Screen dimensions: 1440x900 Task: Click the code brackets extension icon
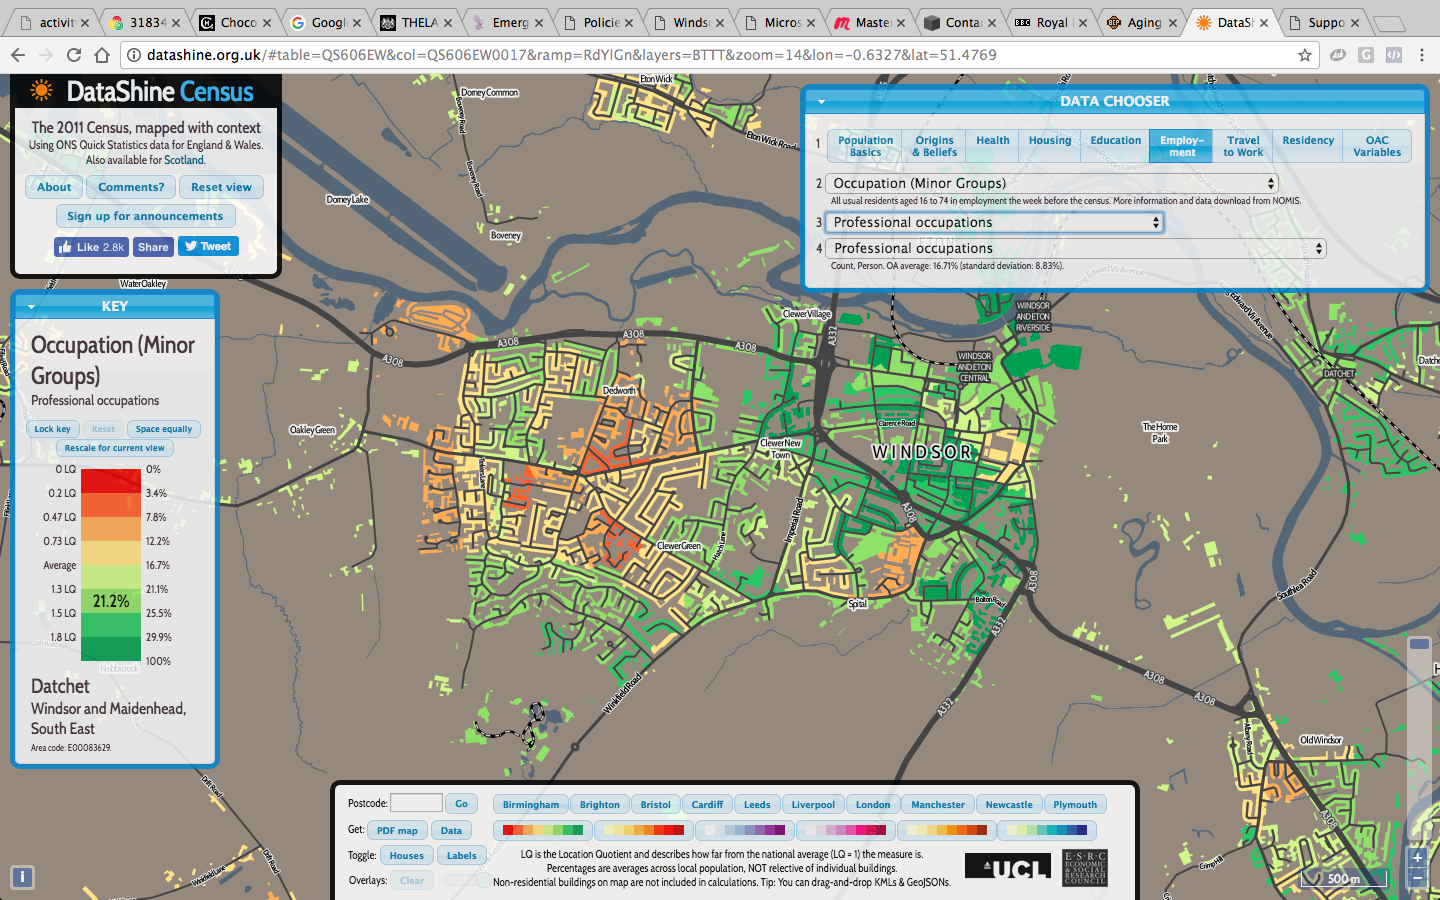pos(1394,55)
